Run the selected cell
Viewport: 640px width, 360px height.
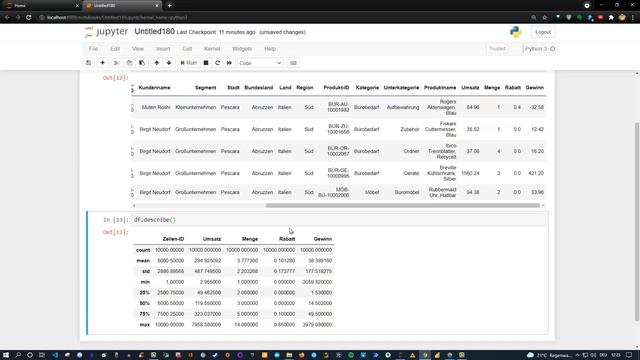pos(189,63)
